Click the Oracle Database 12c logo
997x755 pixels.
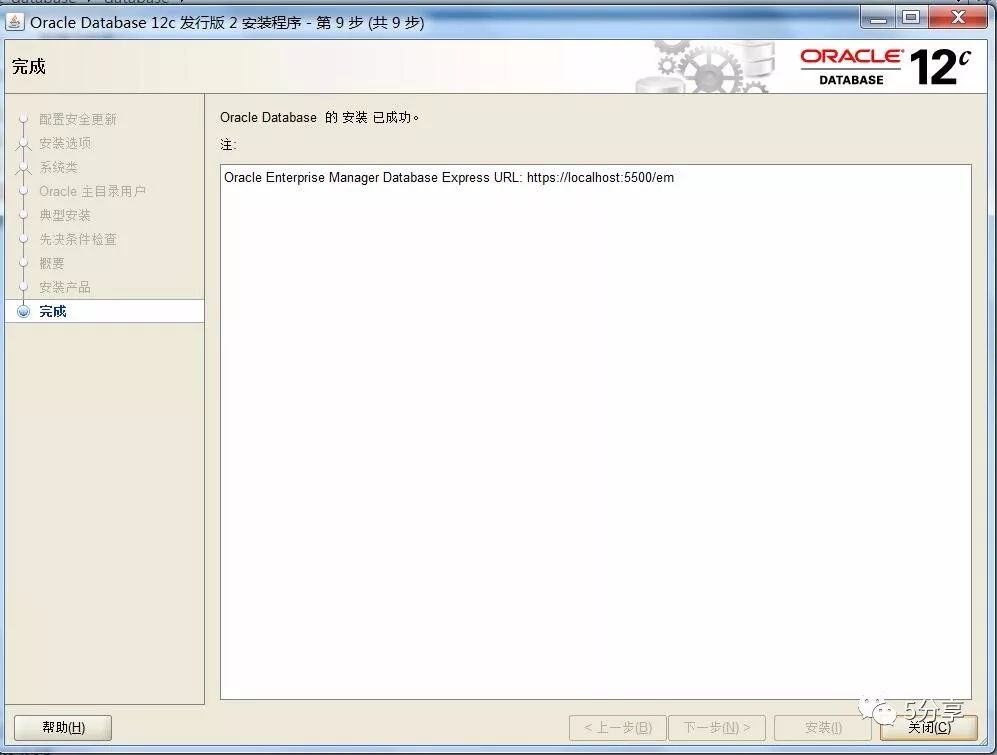point(884,67)
